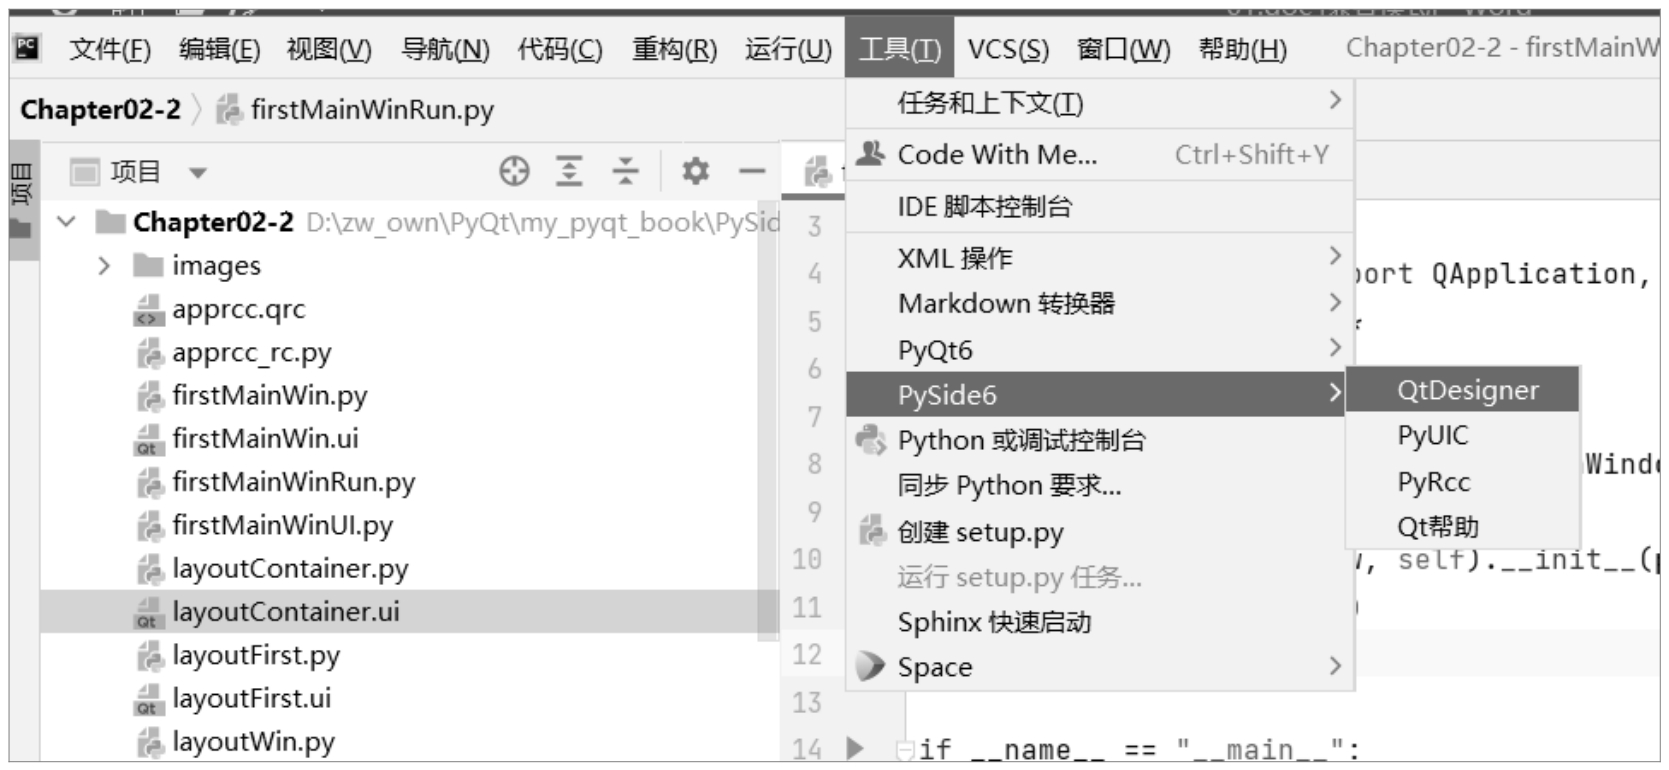Viewport: 1669px width, 770px height.
Task: Click the firstMainWinRun.py breadcrumb file icon
Action: pyautogui.click(x=230, y=110)
